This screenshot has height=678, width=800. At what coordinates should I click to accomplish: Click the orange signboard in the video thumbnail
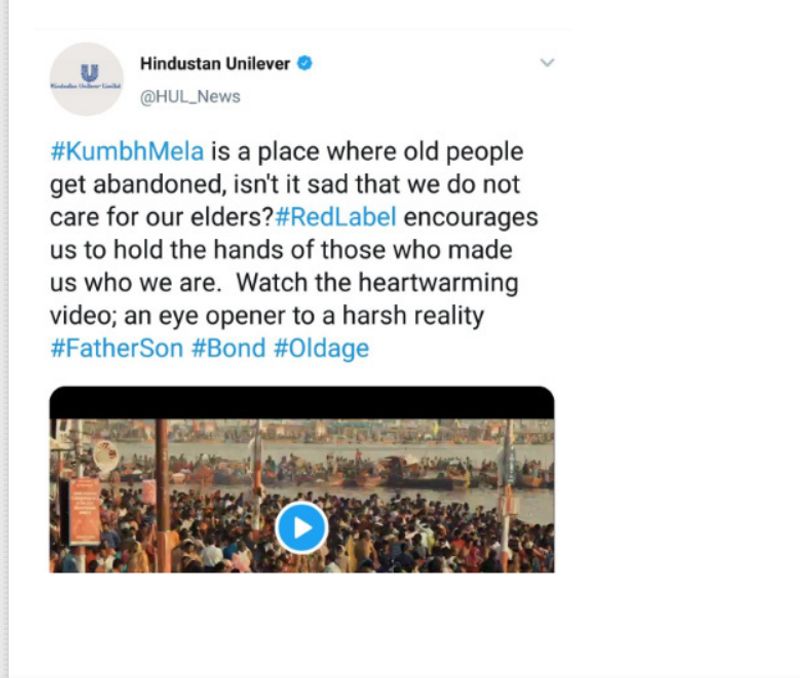point(84,510)
